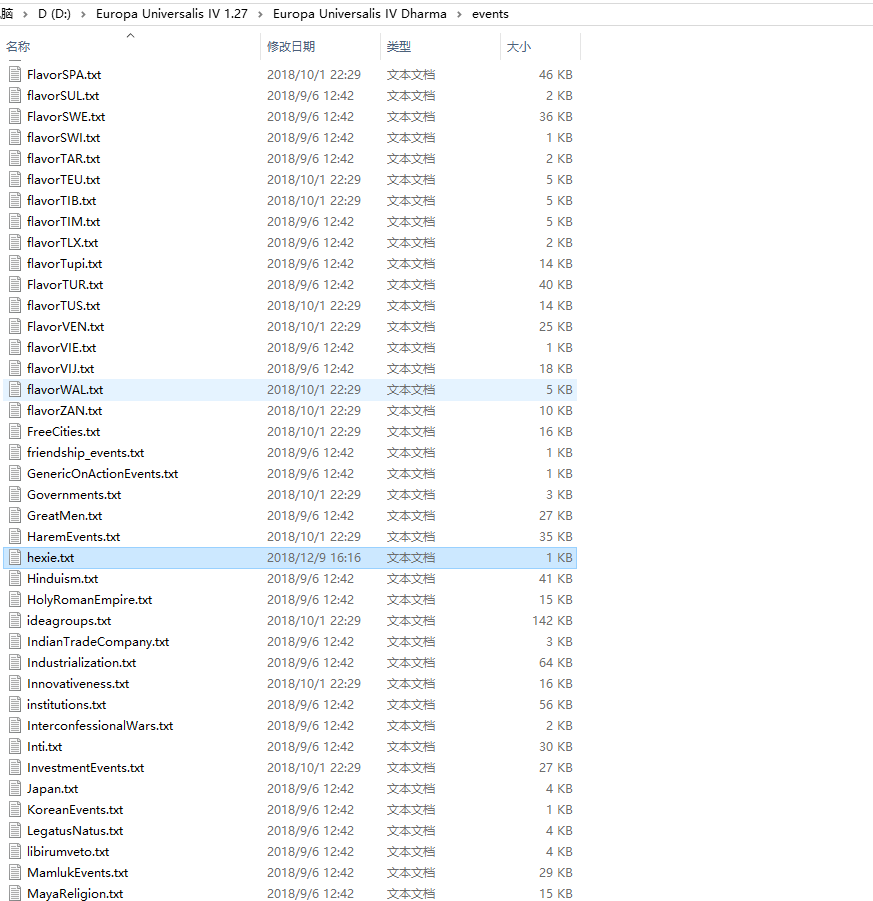Click the flavorSUL.txt file icon

15,95
